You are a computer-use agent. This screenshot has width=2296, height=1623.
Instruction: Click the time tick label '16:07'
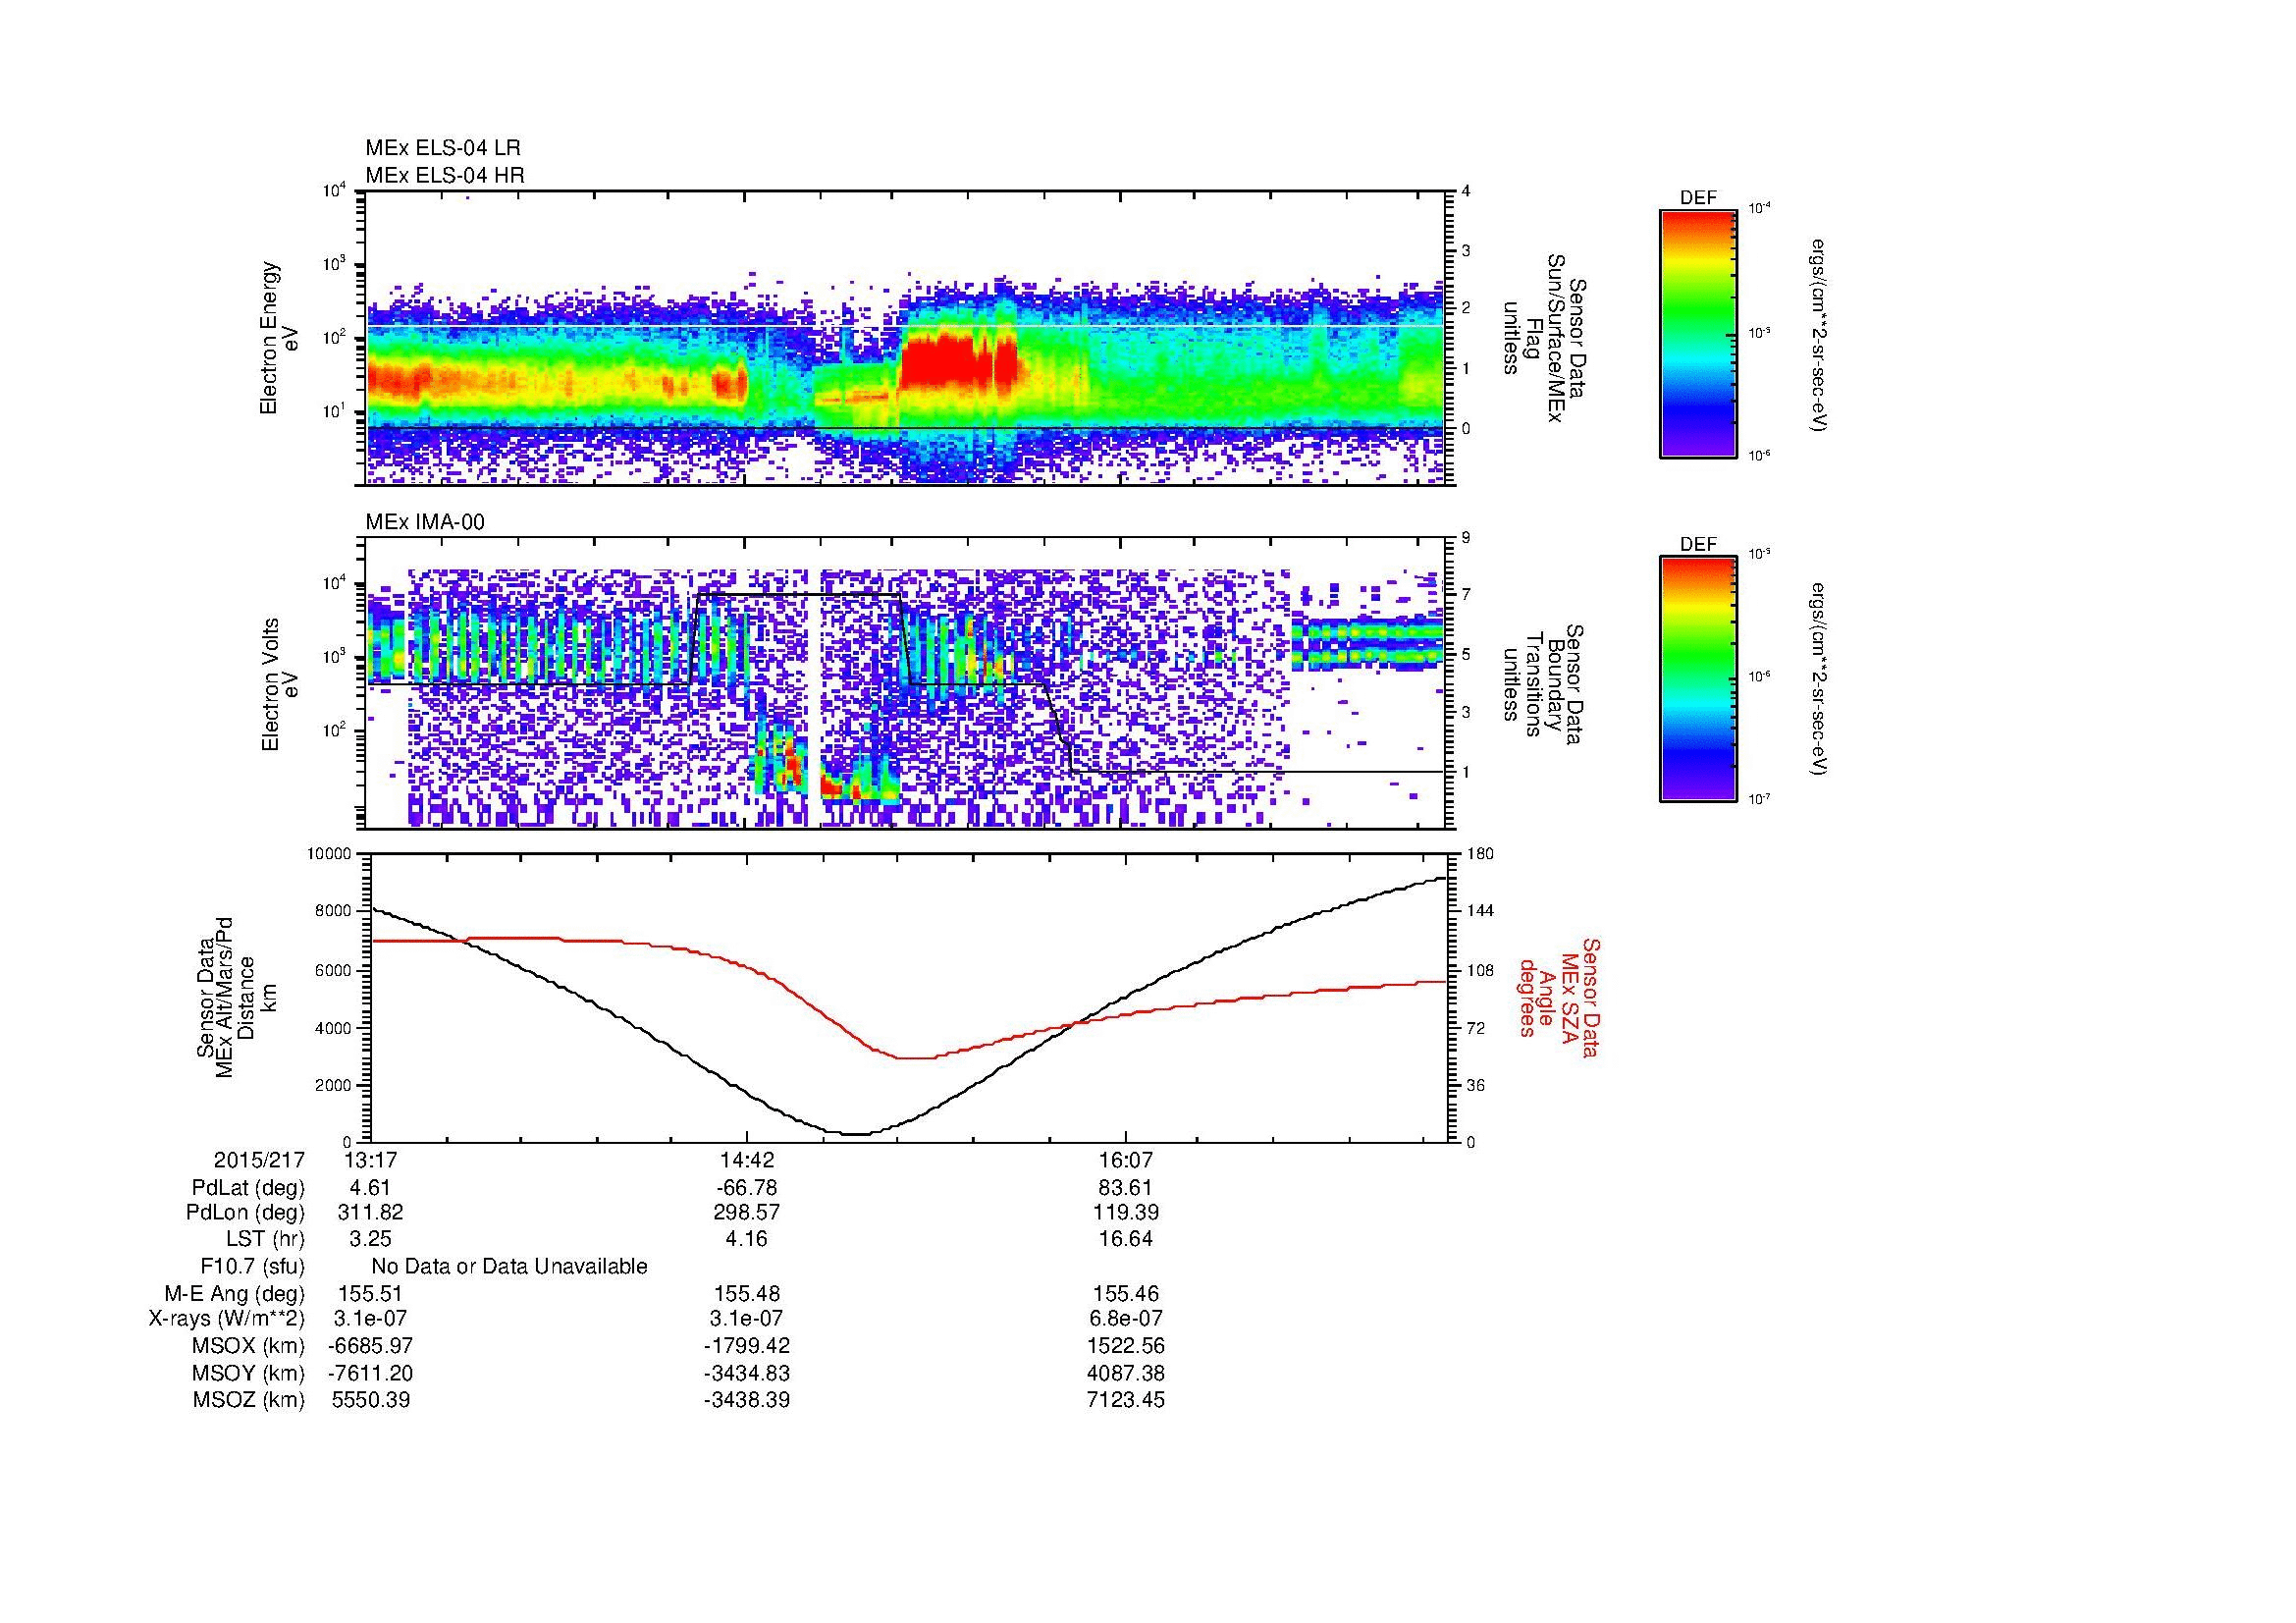[x=1126, y=1161]
